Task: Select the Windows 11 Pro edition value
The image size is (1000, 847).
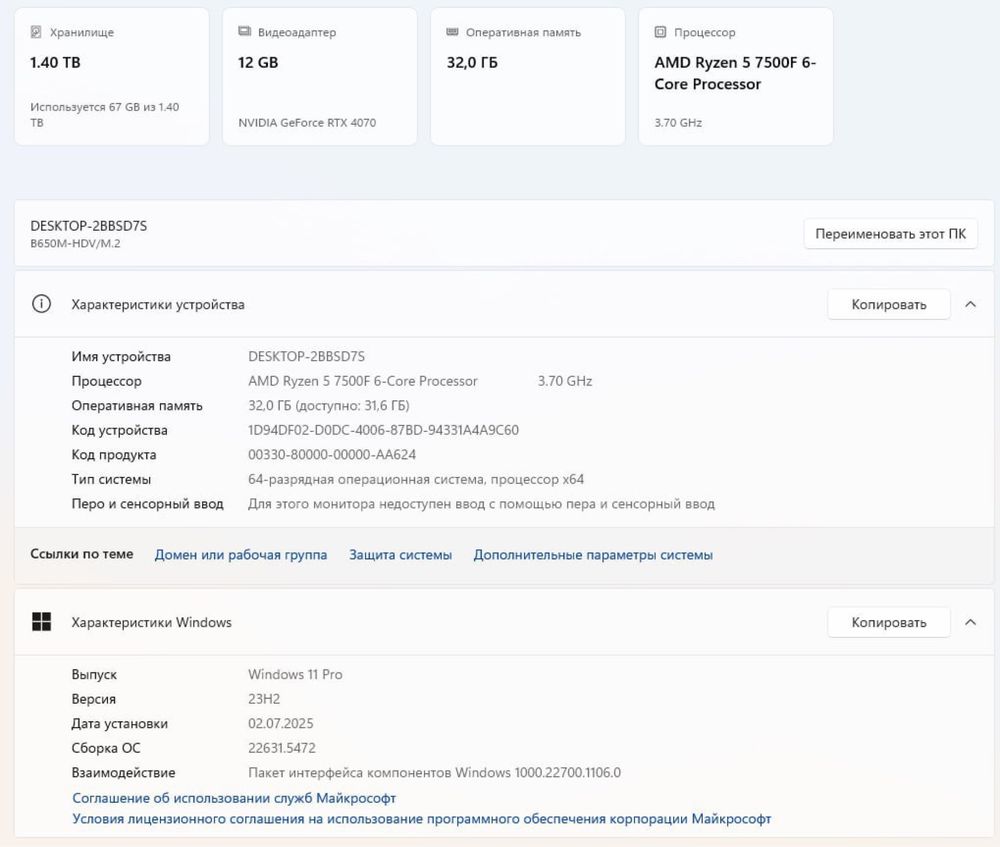Action: (x=295, y=674)
